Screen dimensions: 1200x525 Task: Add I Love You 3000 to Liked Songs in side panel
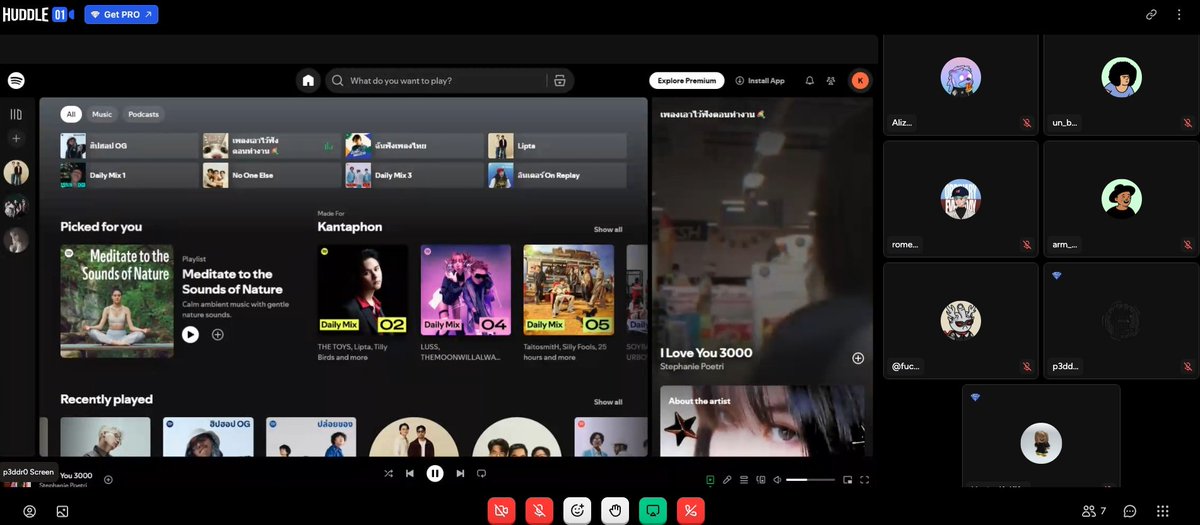(858, 358)
